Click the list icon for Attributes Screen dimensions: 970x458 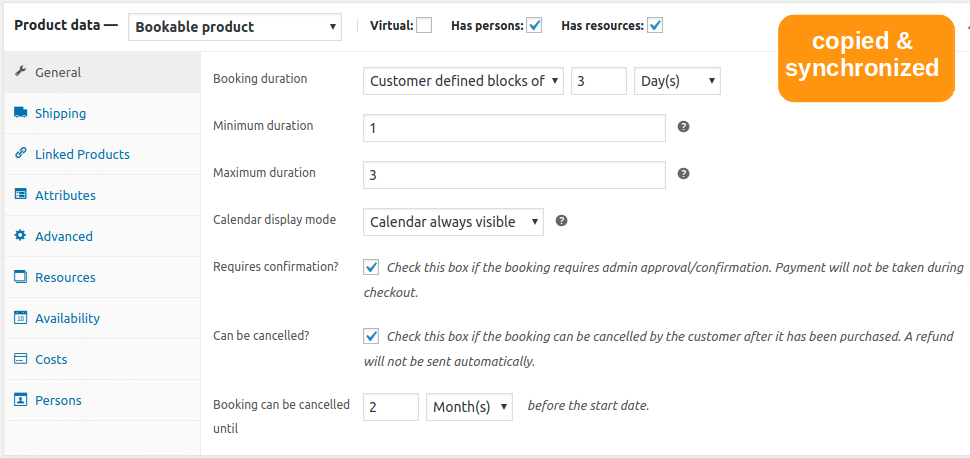point(20,194)
